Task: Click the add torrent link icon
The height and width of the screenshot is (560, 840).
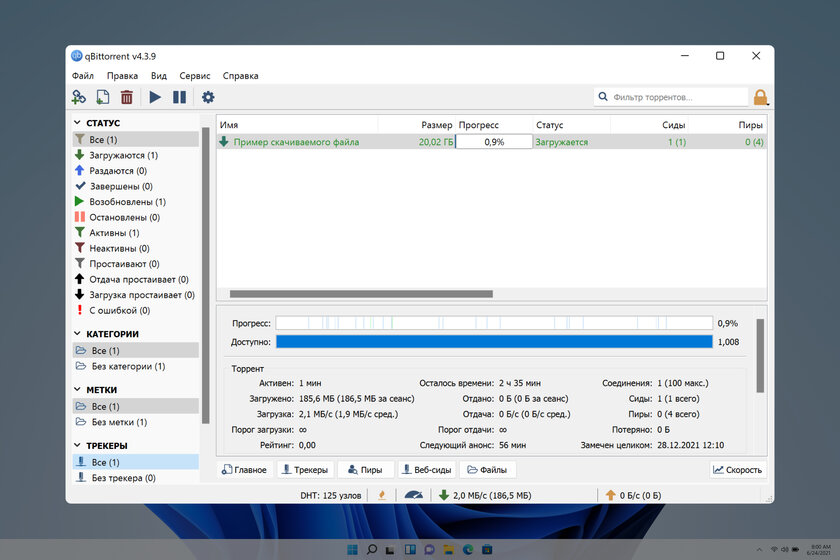Action: 79,97
